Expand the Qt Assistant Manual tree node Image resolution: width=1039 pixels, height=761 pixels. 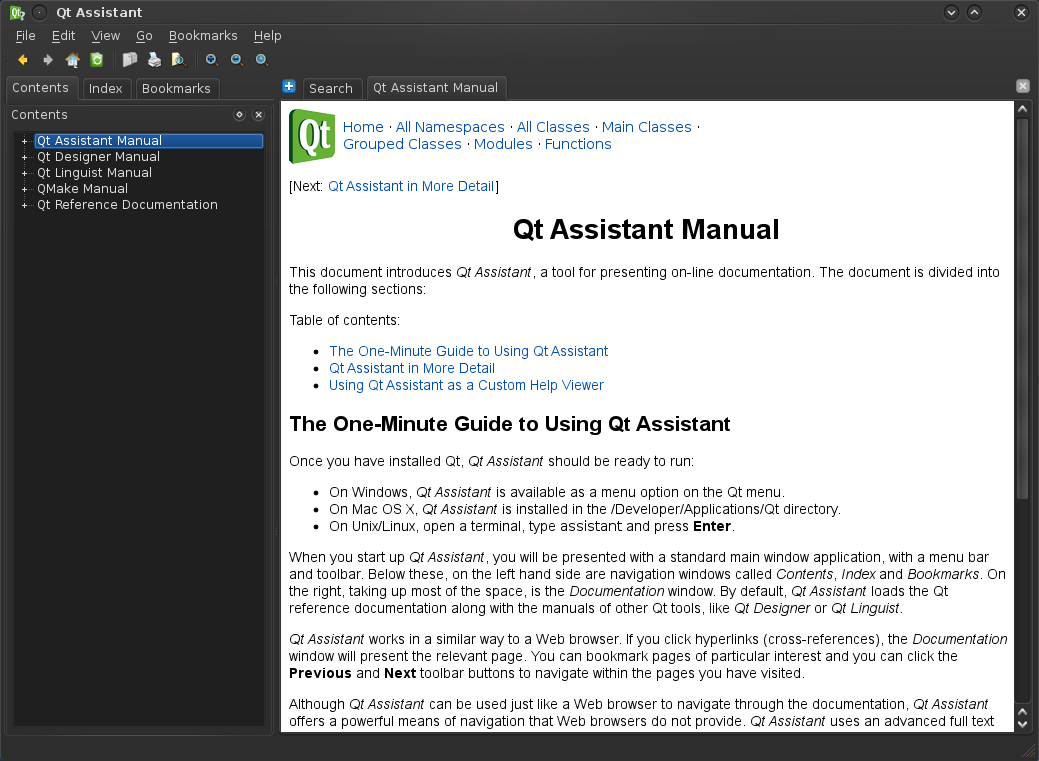(25, 141)
